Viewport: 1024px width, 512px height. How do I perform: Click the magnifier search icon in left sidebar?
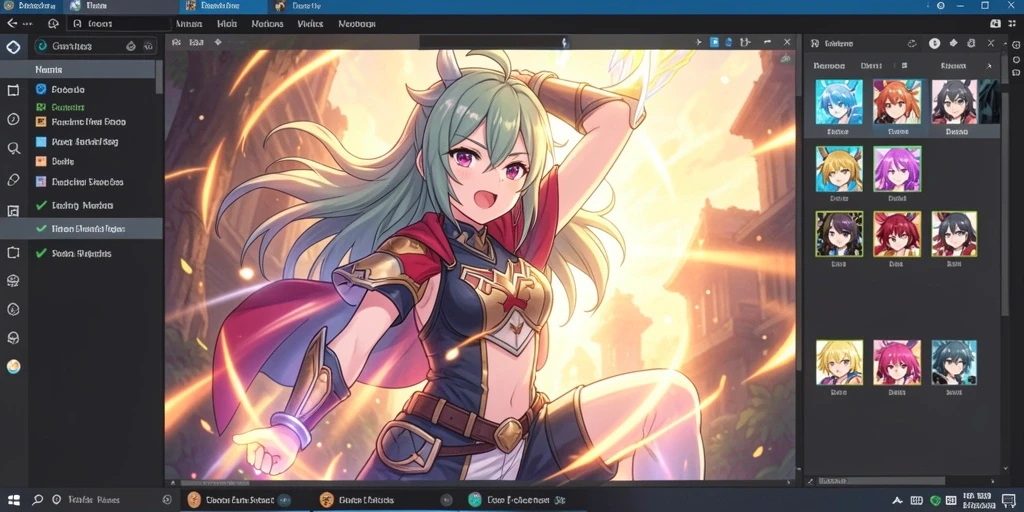pyautogui.click(x=13, y=149)
